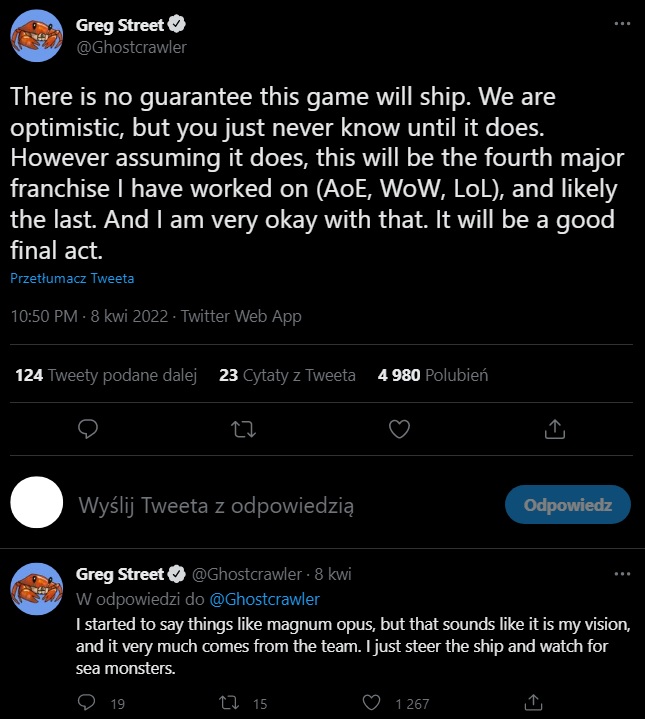Open the more options menu on reply tweet
The width and height of the screenshot is (645, 719).
click(x=622, y=574)
